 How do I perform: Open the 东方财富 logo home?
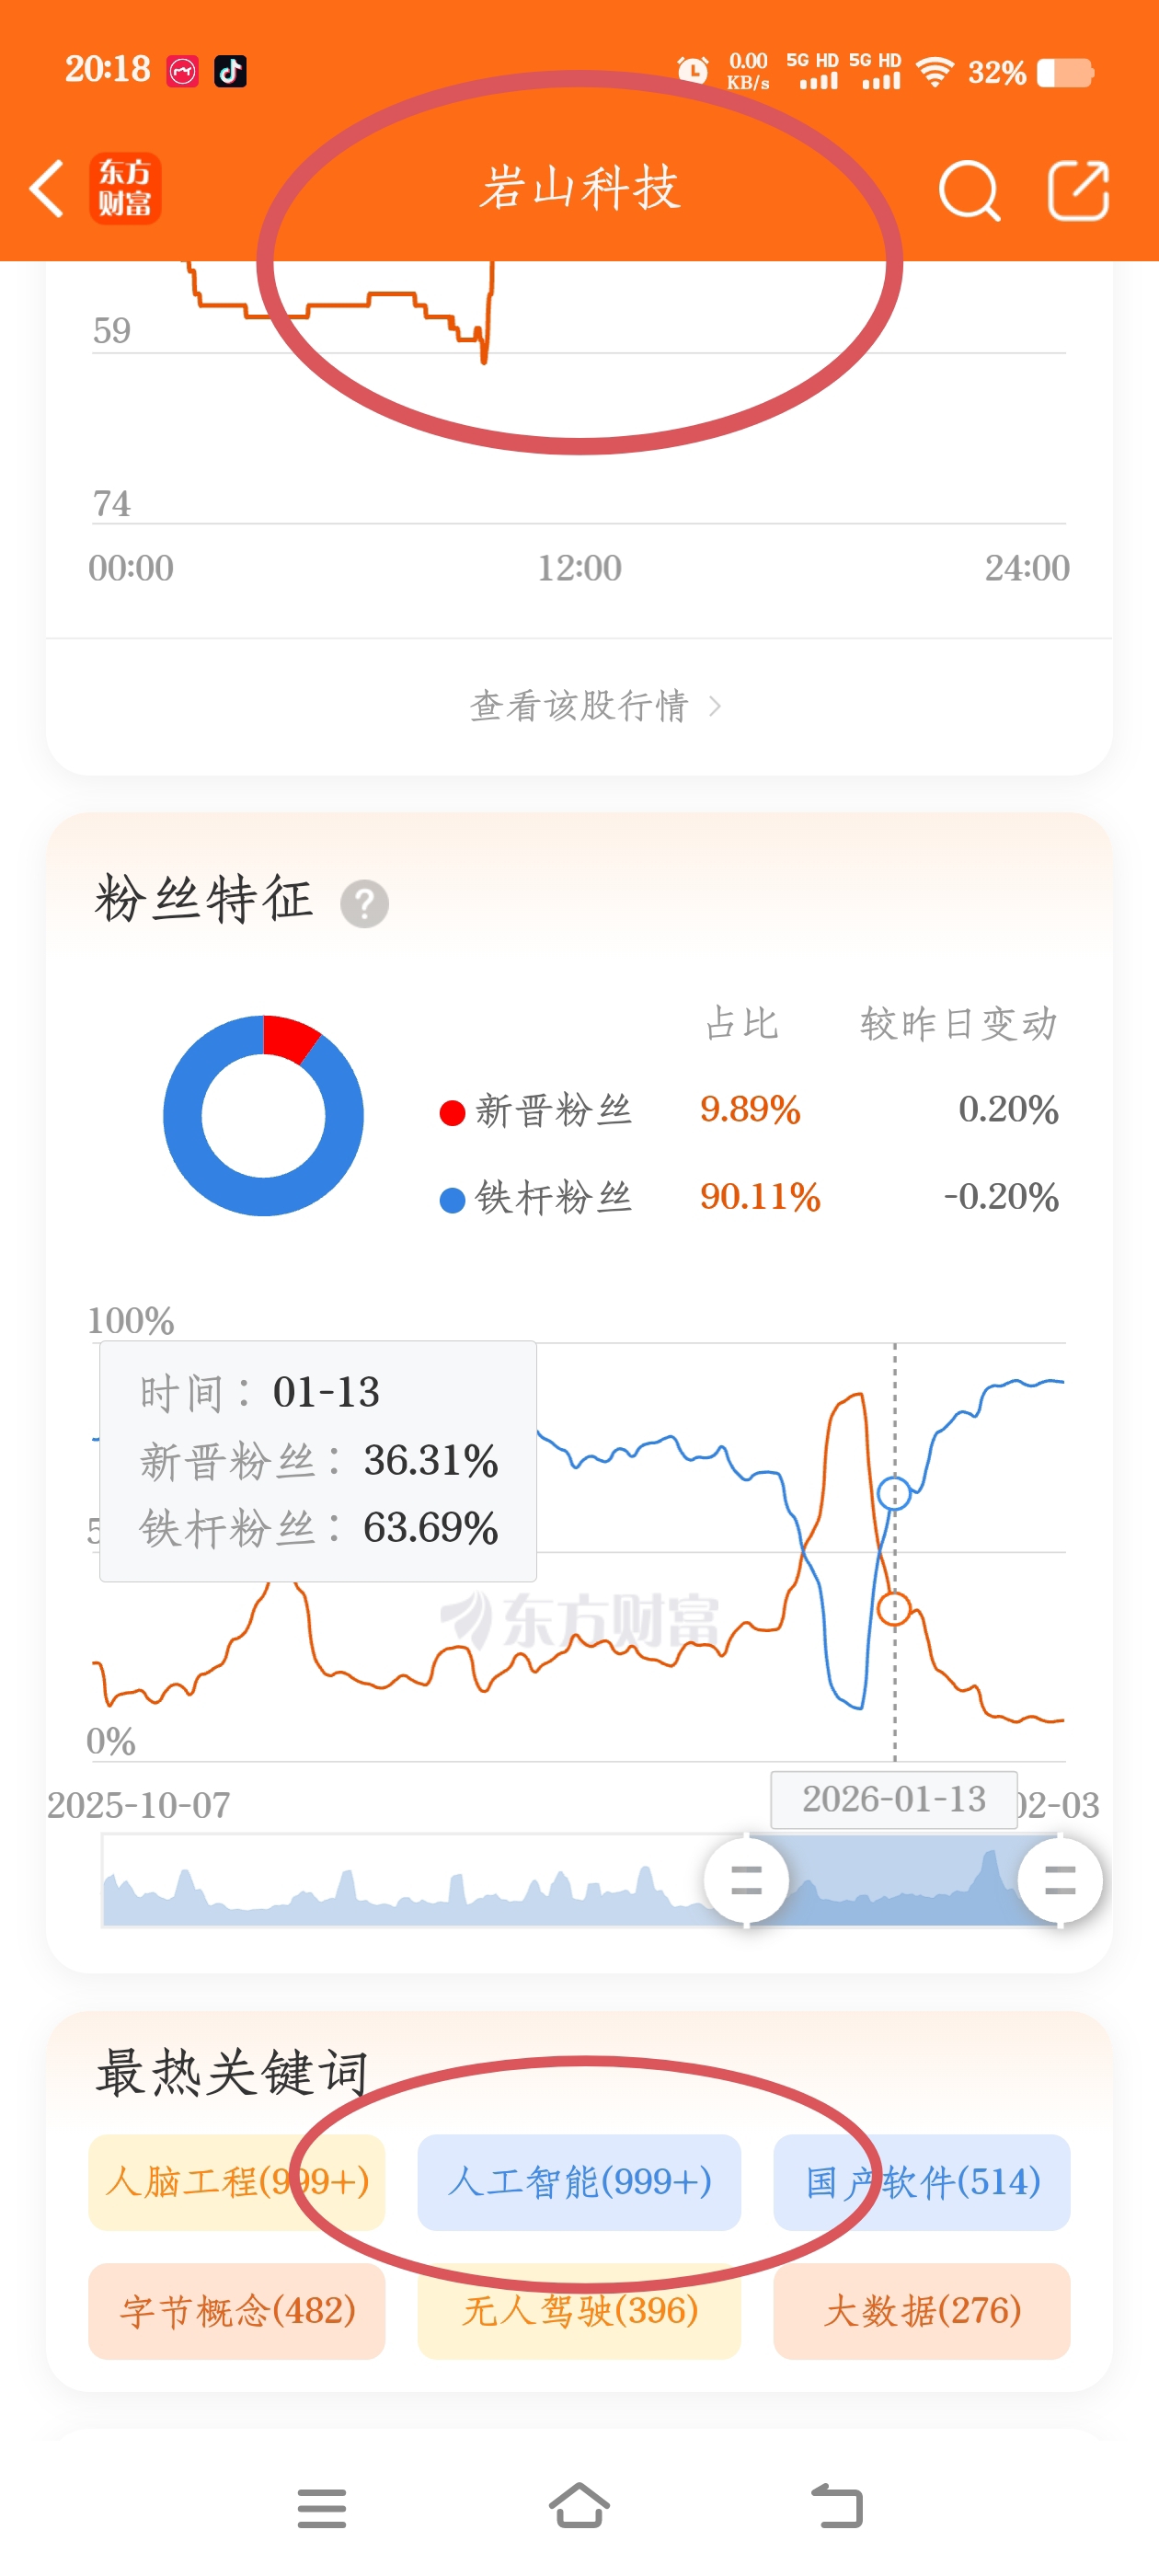click(x=125, y=188)
